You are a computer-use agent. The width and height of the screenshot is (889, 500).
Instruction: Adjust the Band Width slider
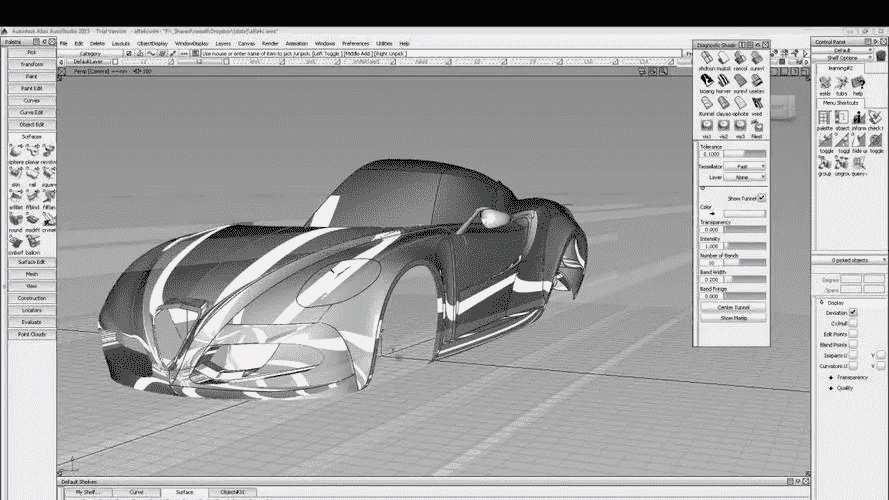point(745,279)
